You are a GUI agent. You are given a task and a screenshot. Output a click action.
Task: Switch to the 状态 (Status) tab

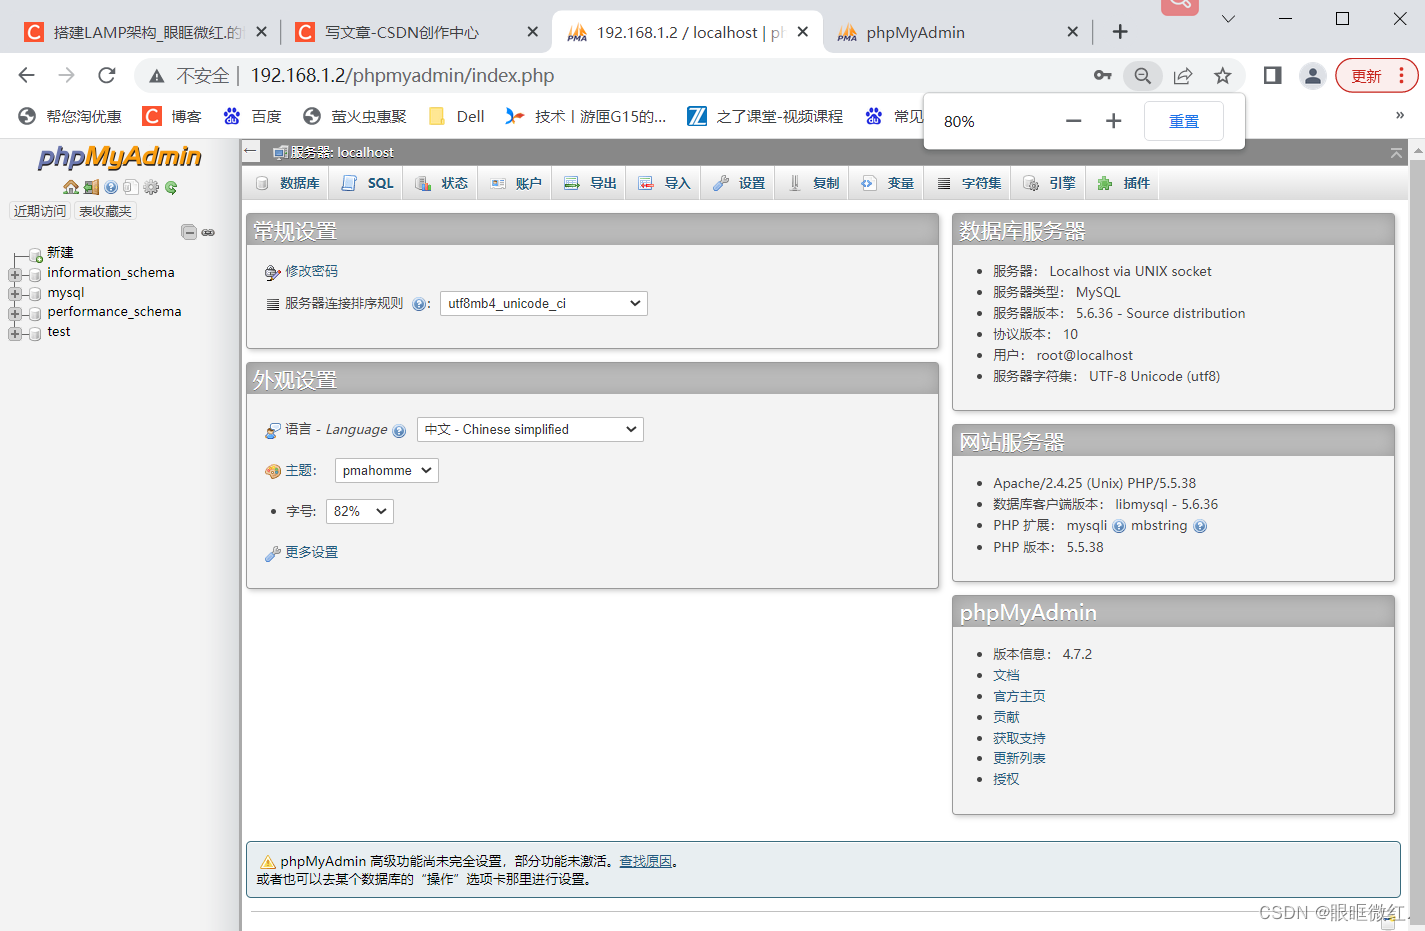point(441,183)
